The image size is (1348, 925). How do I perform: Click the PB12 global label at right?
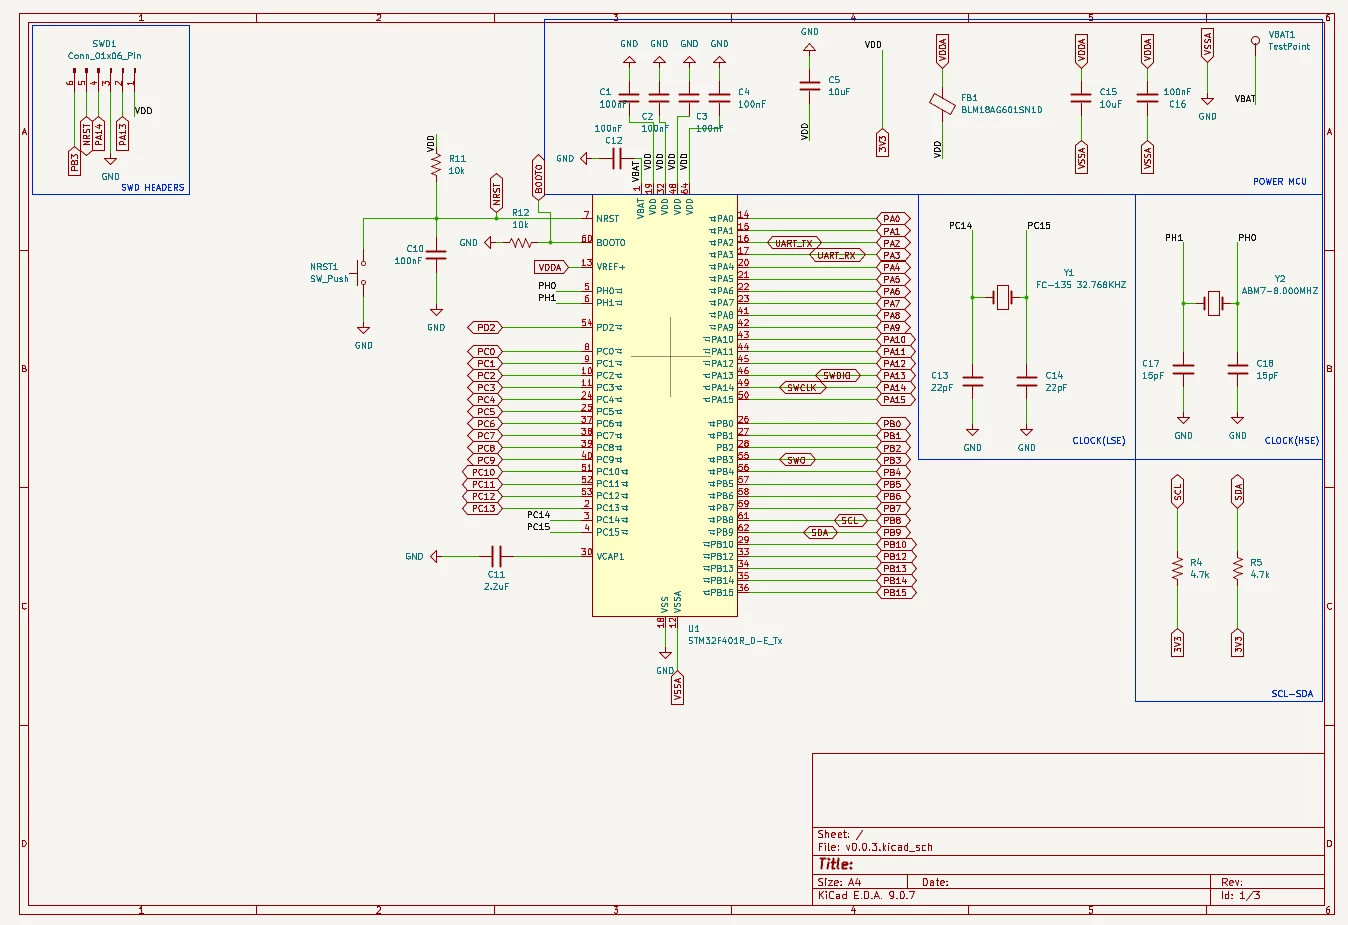pos(896,557)
